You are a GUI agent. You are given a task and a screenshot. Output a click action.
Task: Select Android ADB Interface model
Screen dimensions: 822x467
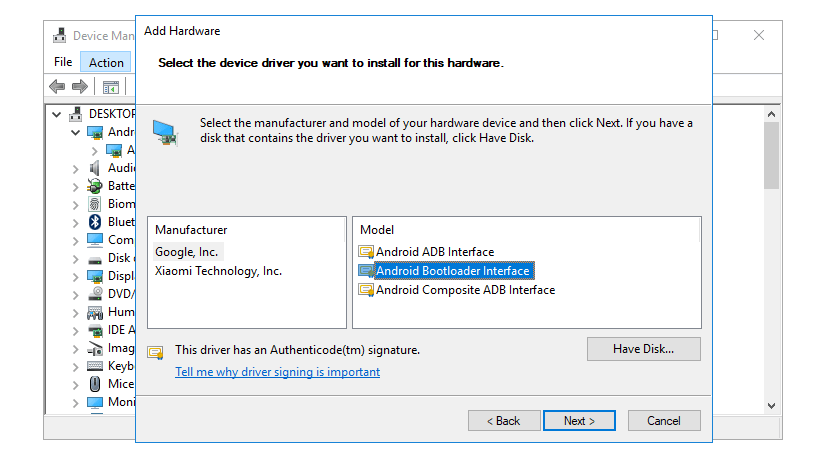tap(435, 252)
